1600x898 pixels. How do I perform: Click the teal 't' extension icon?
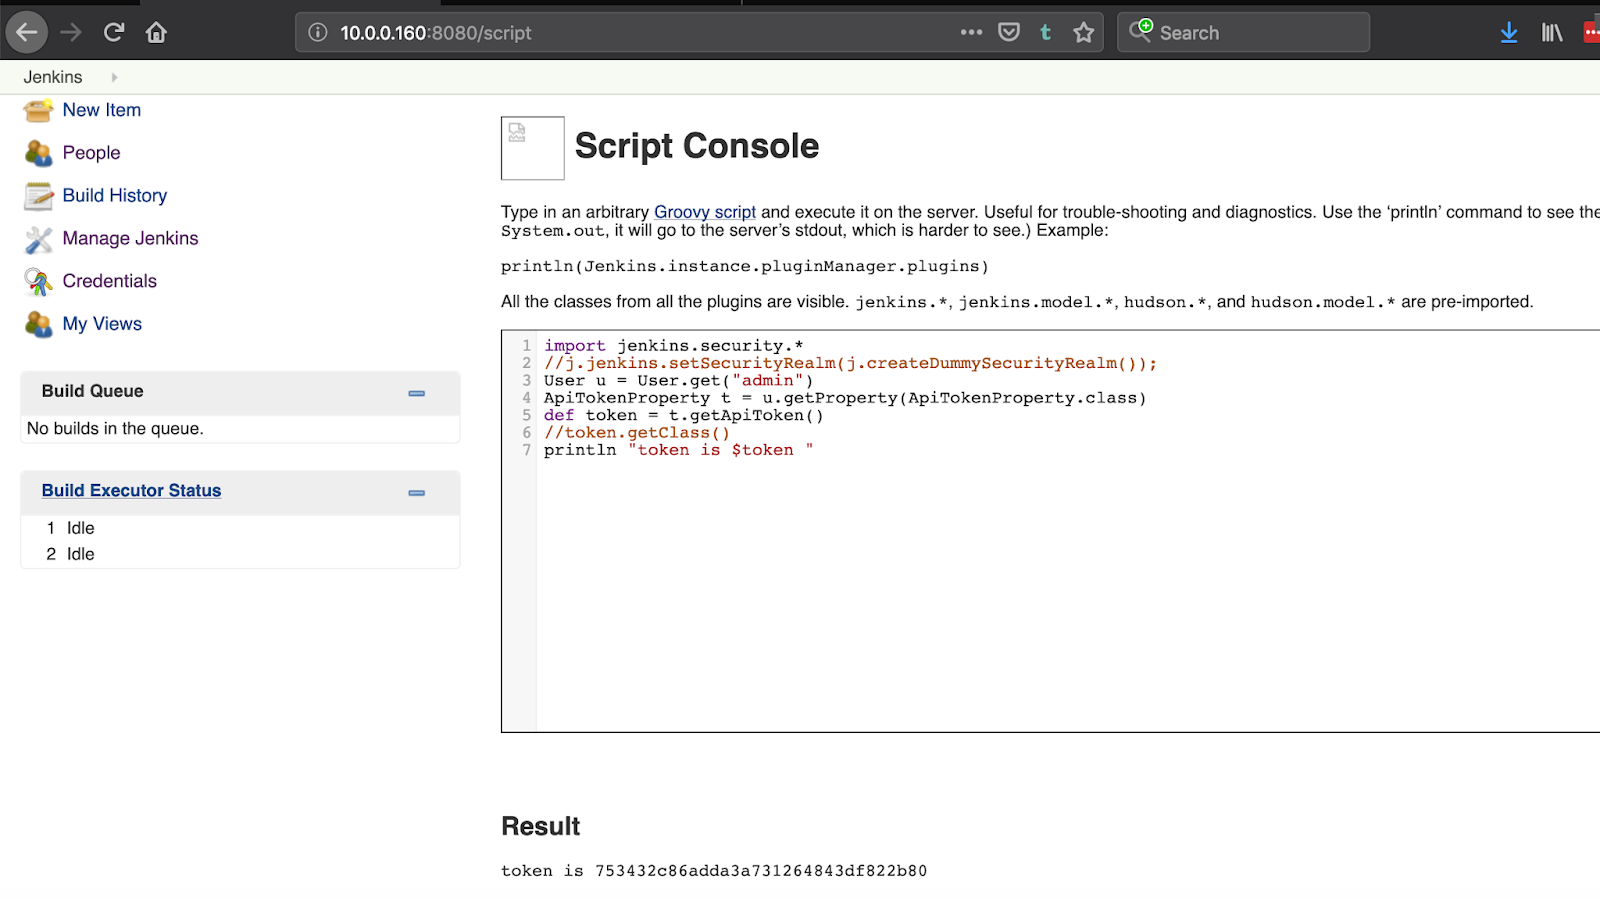(x=1046, y=32)
